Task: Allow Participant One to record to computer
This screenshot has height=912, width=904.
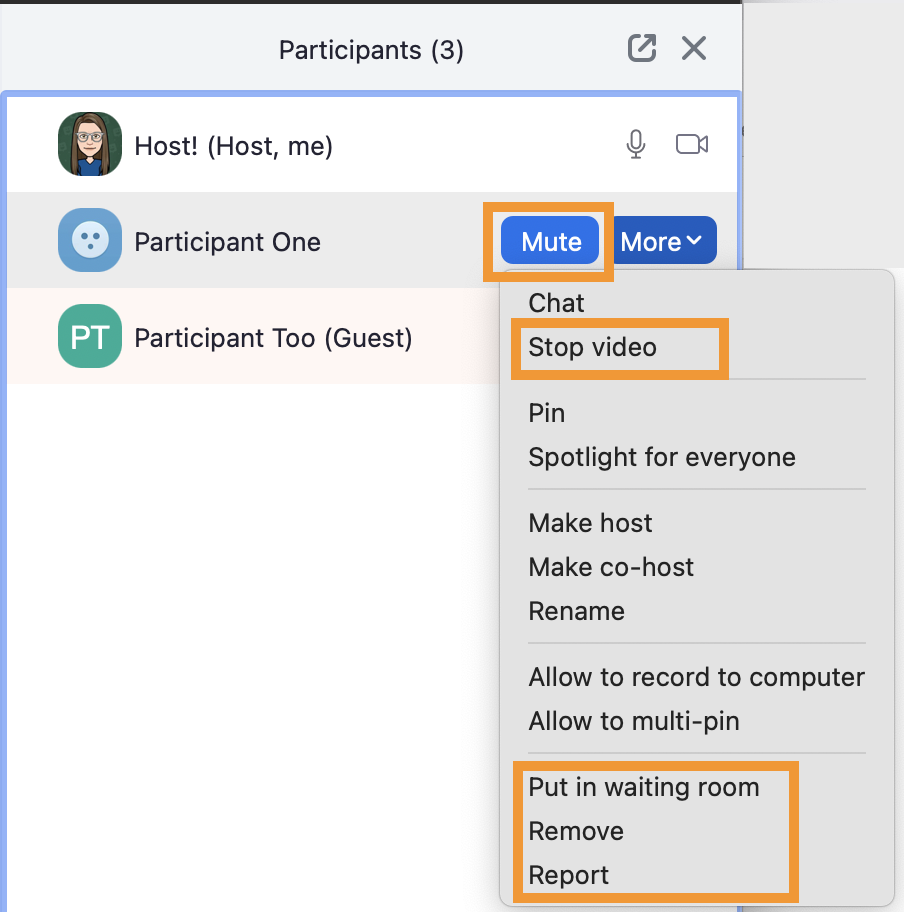Action: pos(696,677)
